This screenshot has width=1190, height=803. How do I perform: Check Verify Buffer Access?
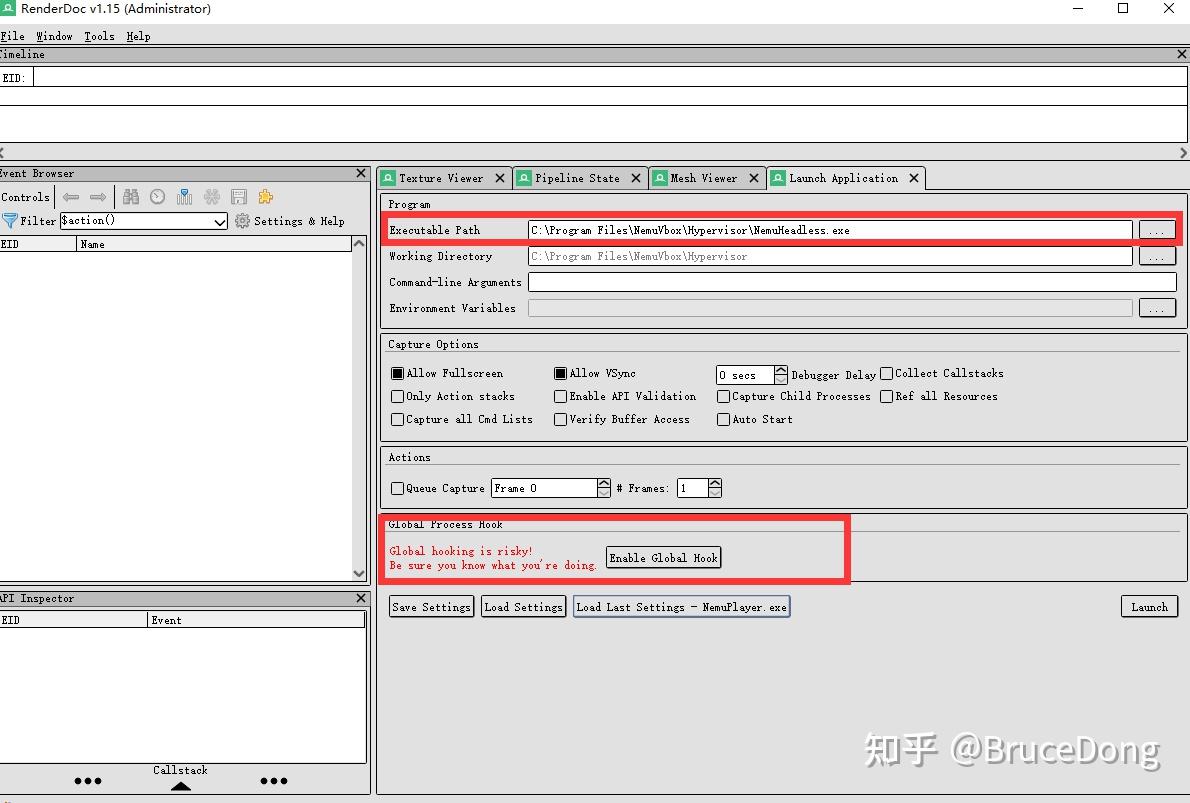[560, 419]
